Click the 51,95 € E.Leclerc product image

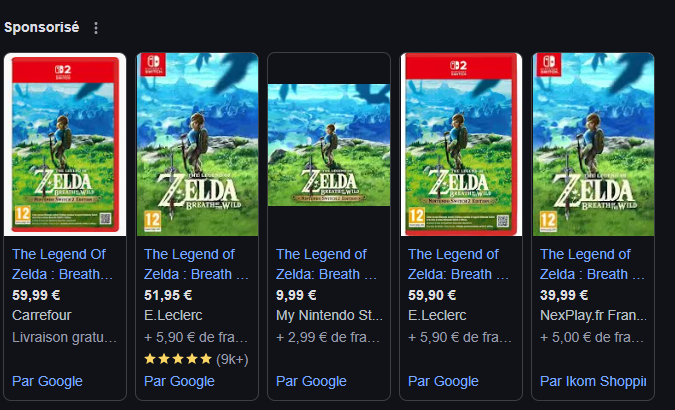[197, 144]
